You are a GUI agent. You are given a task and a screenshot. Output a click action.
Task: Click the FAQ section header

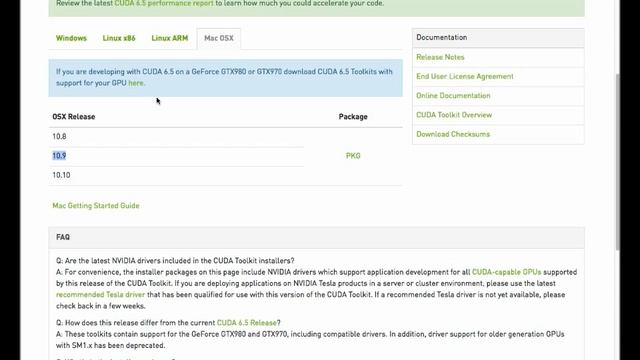(x=316, y=237)
